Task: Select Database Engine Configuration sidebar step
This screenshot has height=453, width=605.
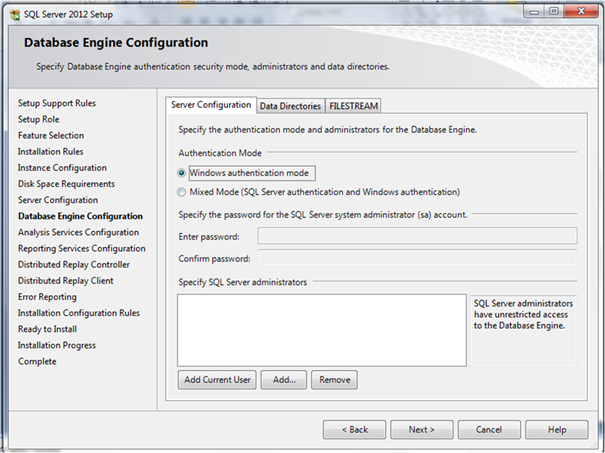Action: pos(80,216)
